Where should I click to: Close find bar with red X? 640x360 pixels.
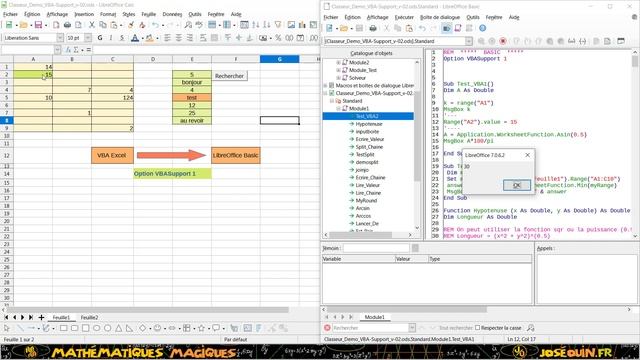coord(327,328)
